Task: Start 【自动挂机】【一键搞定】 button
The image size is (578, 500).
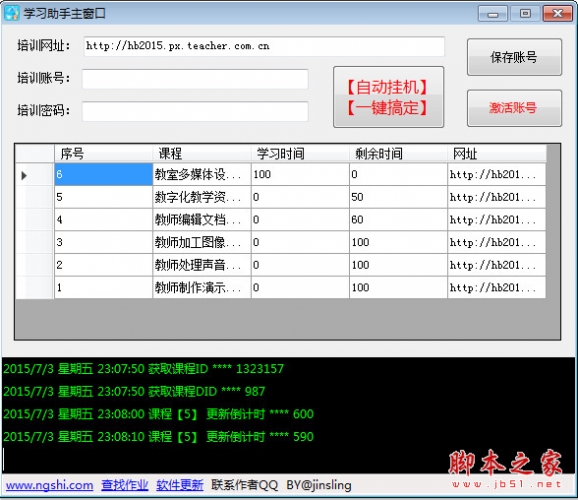Action: [389, 97]
